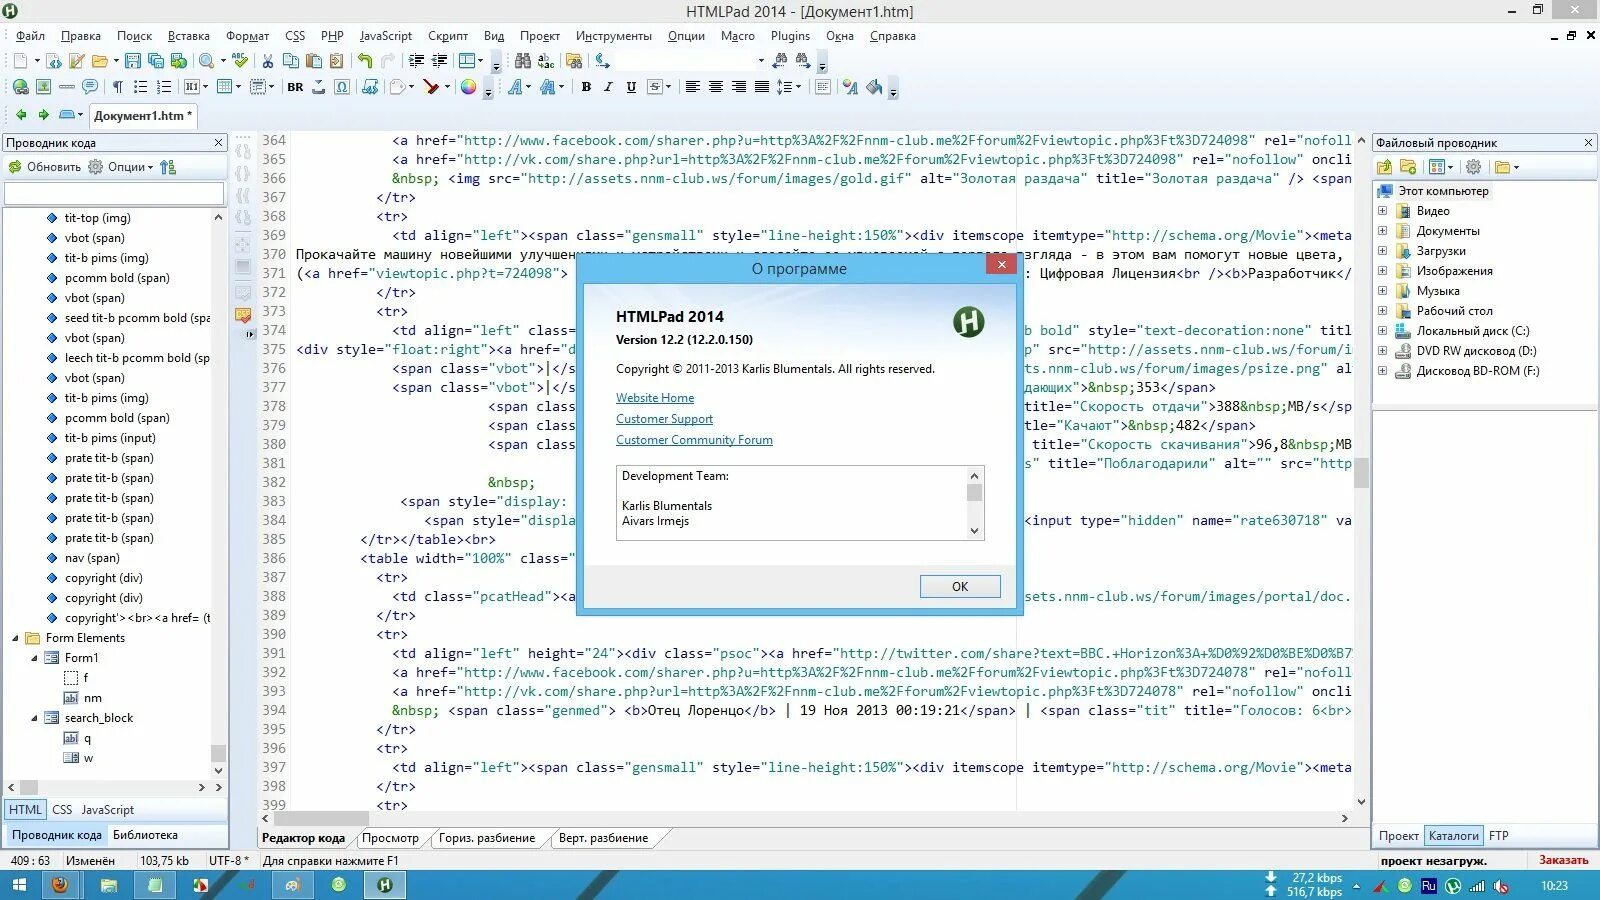The height and width of the screenshot is (900, 1600).
Task: Click the background fill bucket icon
Action: point(874,87)
